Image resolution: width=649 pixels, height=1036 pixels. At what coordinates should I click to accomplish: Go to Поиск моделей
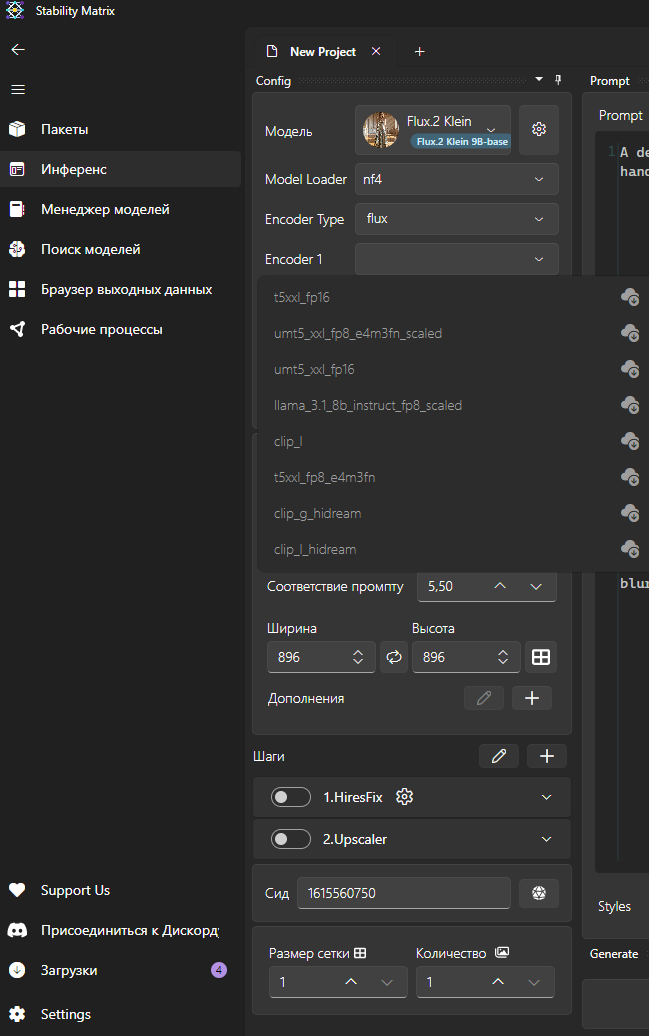pyautogui.click(x=120, y=249)
